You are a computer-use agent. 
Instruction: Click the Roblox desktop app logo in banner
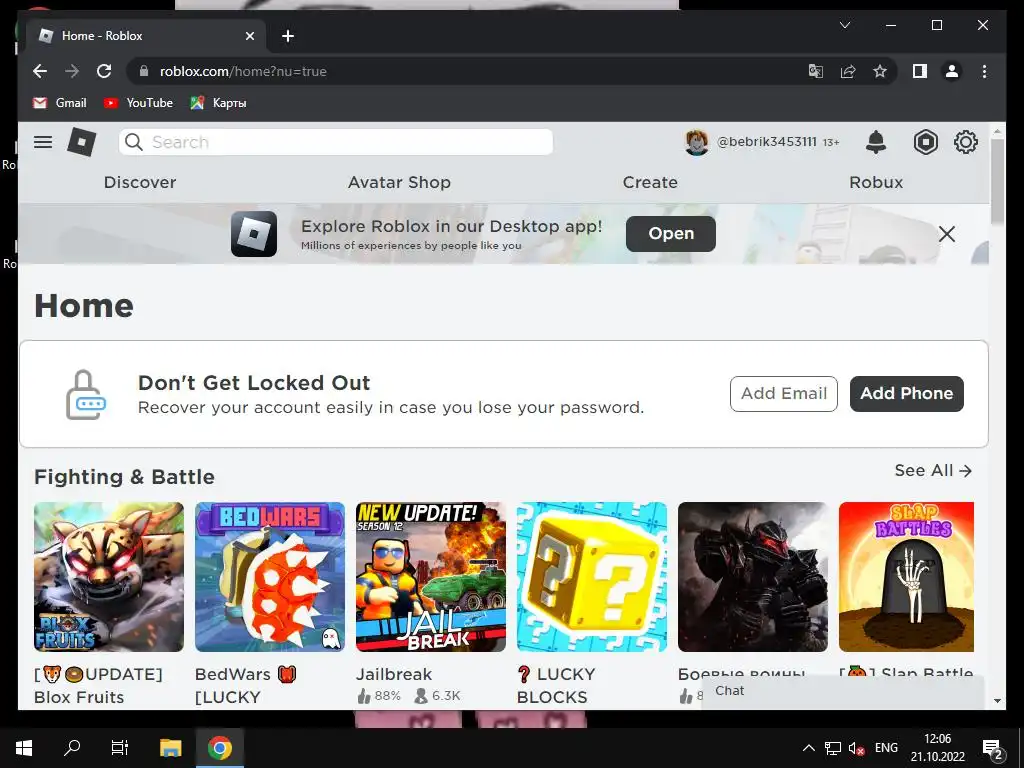click(x=253, y=234)
